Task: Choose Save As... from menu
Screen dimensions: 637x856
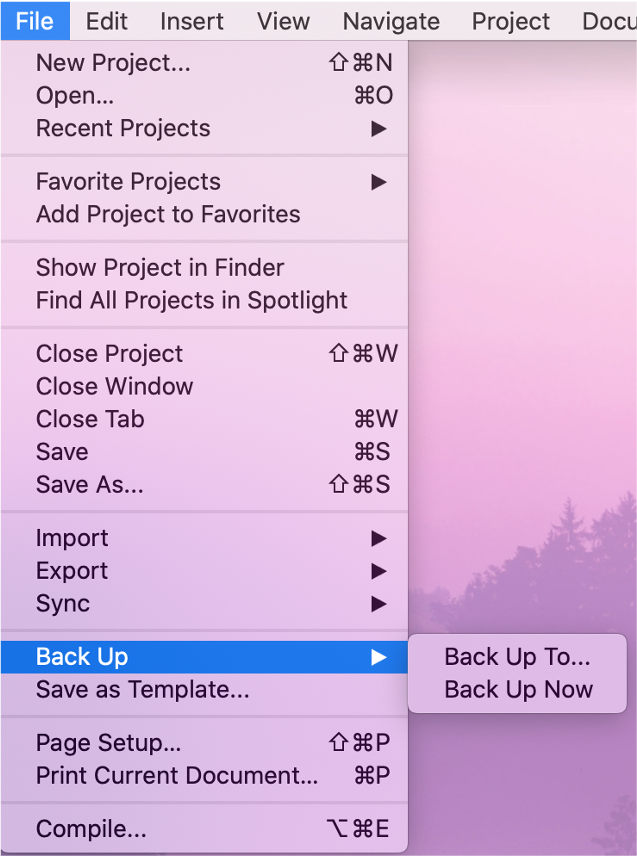Action: click(204, 484)
